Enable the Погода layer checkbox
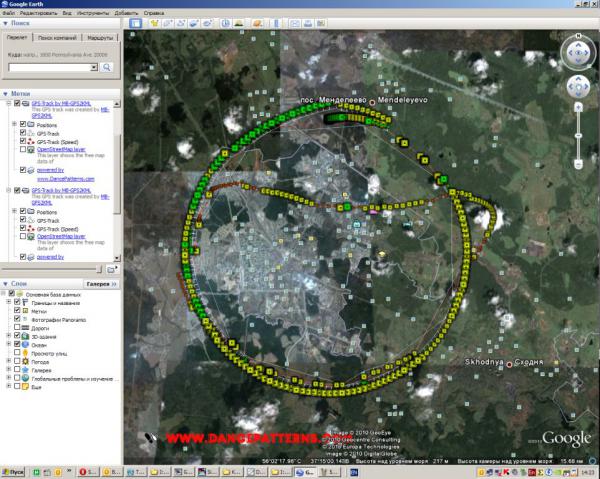The image size is (600, 479). tap(17, 361)
